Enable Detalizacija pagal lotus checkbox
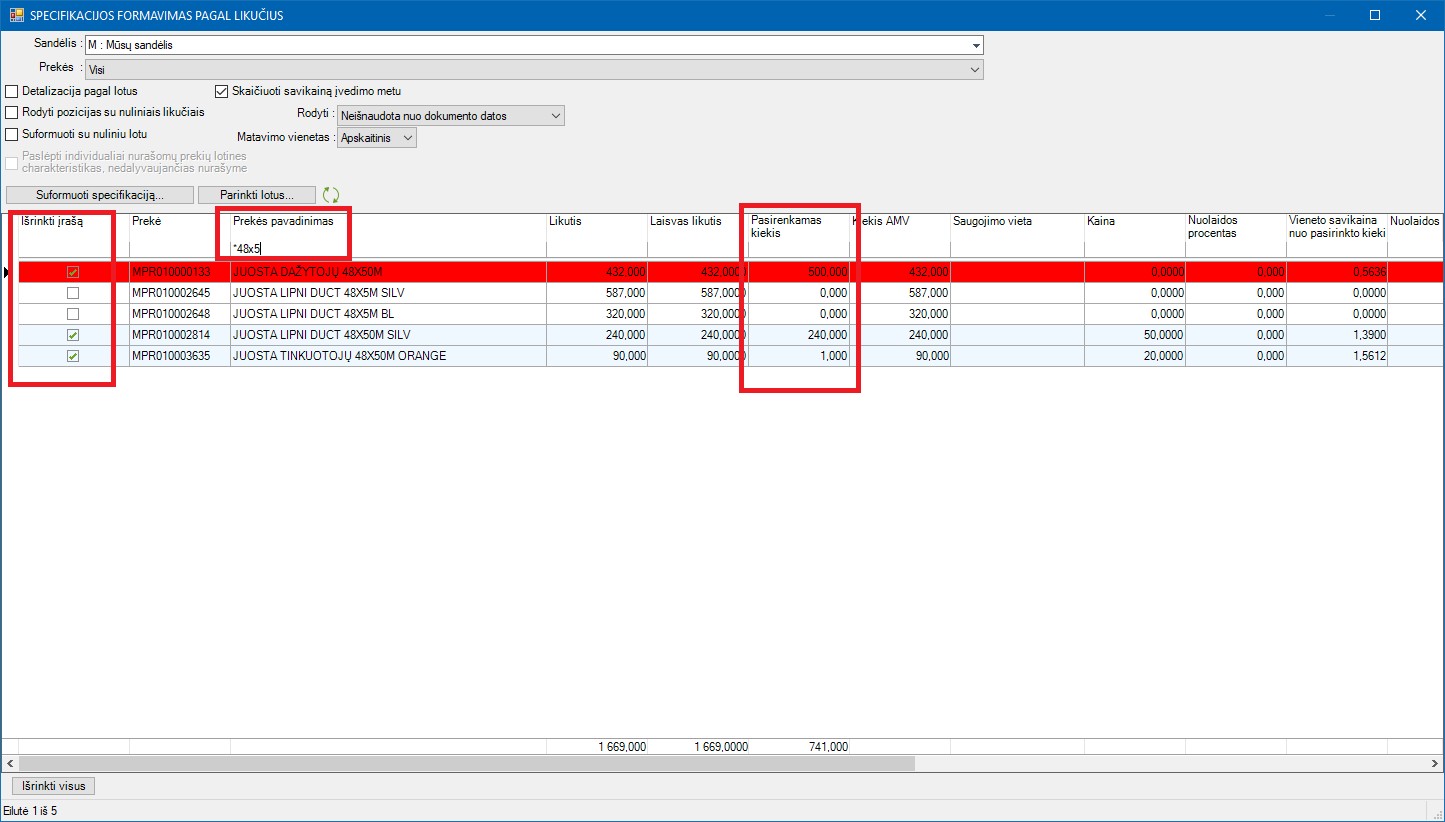1445x822 pixels. pos(13,91)
